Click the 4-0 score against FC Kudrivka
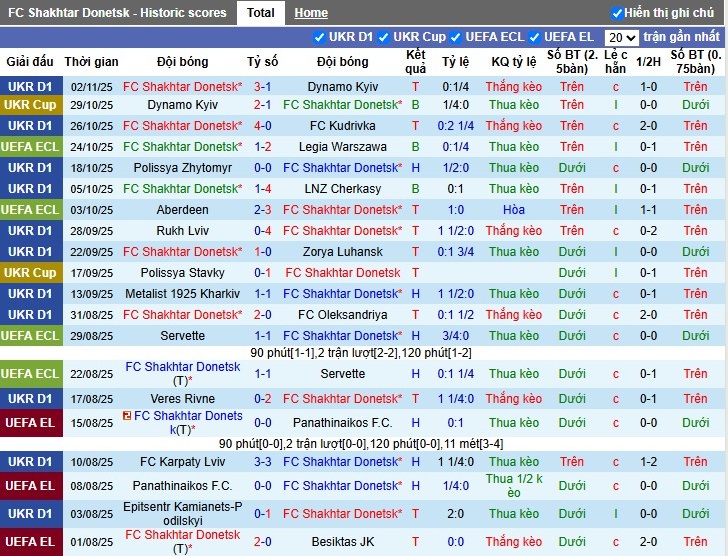The width and height of the screenshot is (728, 556). (x=262, y=126)
